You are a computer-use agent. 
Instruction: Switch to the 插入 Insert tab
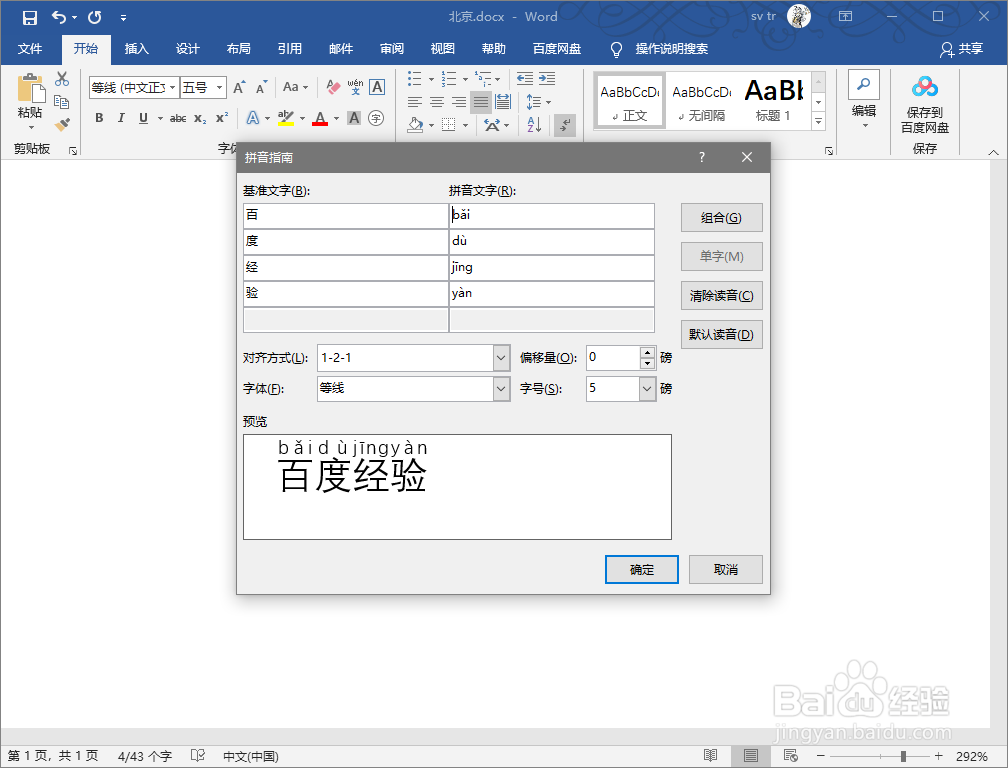coord(136,49)
